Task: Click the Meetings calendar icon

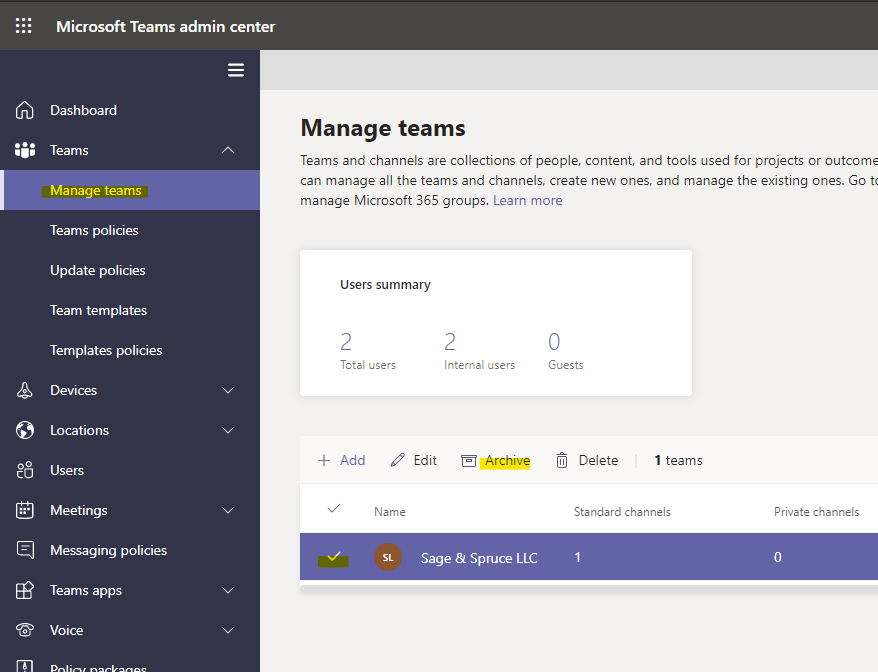Action: (x=25, y=510)
